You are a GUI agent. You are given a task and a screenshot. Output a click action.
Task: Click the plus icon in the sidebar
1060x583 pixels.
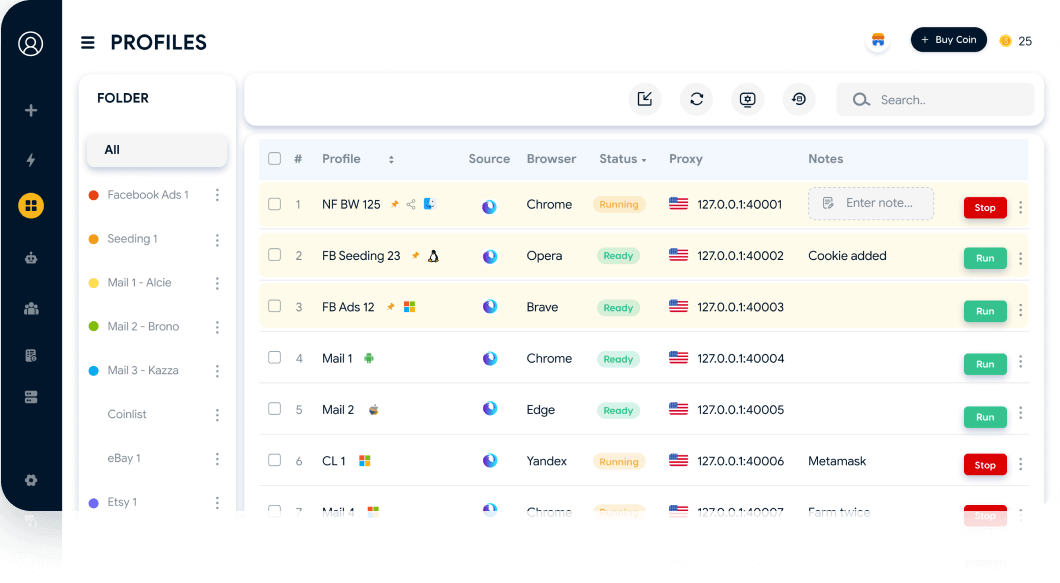point(31,110)
